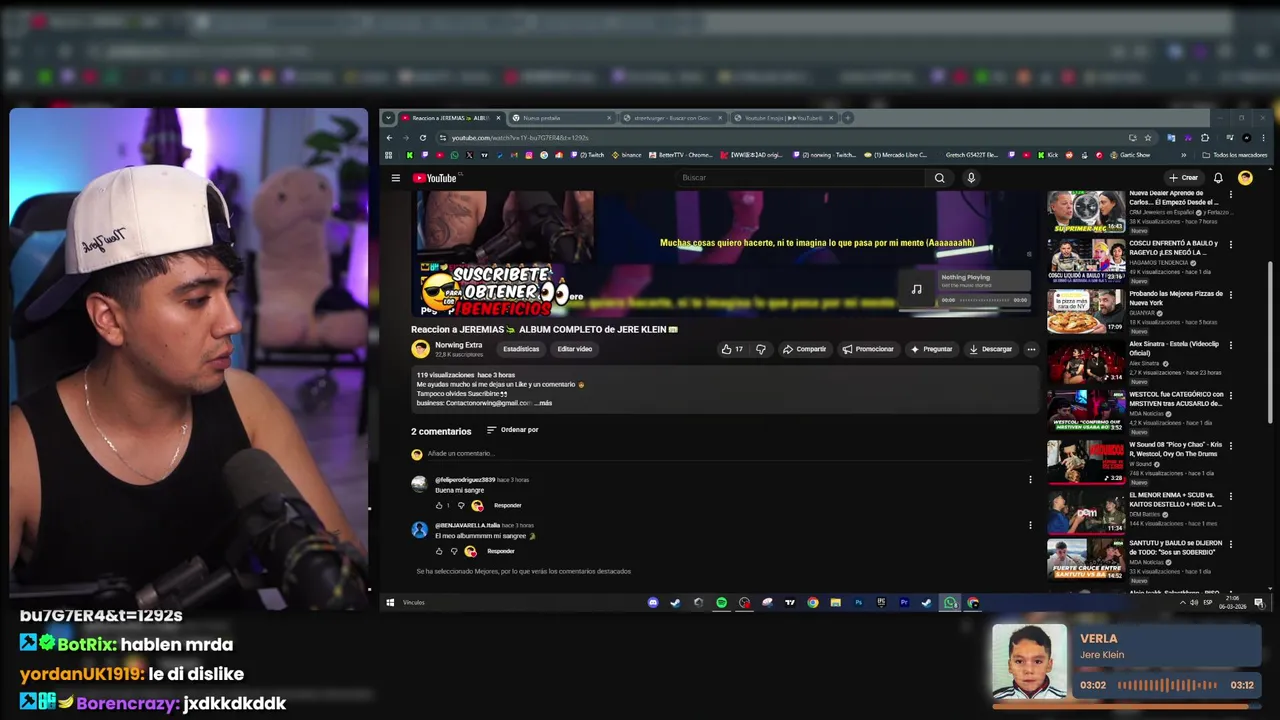Click the Preguntar button
The height and width of the screenshot is (720, 1280).
932,349
